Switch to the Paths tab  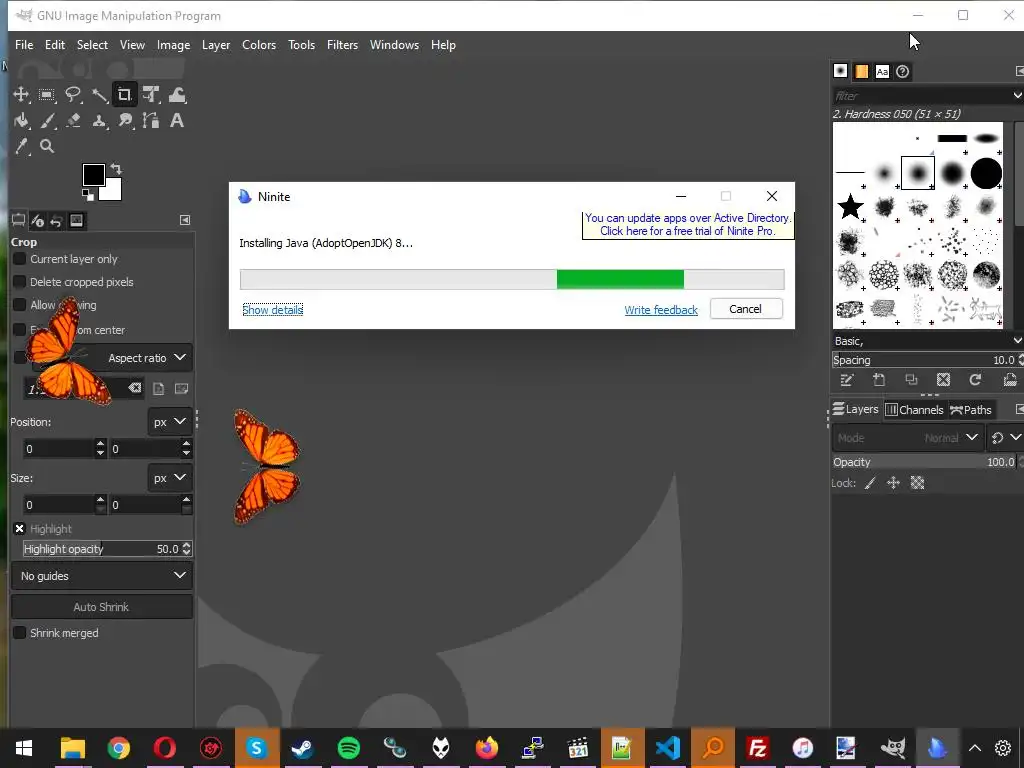970,409
